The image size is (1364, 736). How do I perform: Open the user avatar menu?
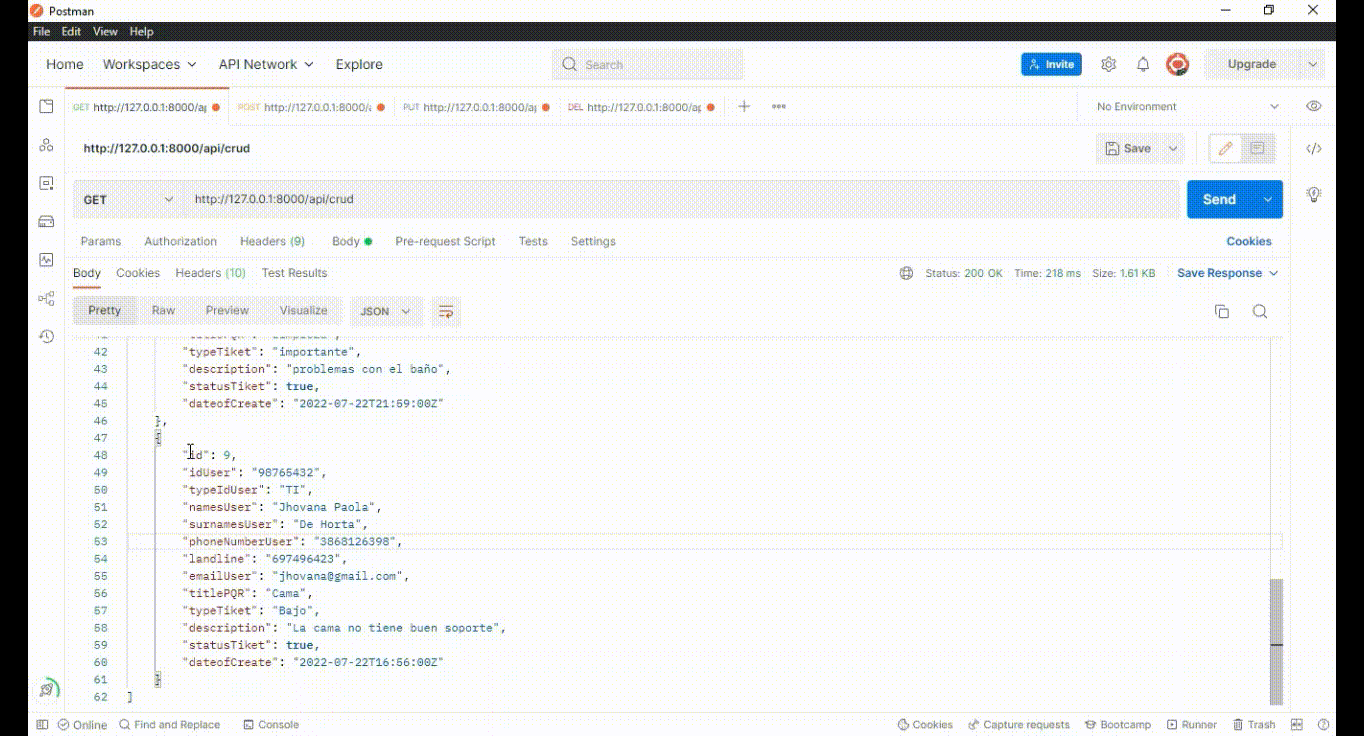coord(1177,64)
